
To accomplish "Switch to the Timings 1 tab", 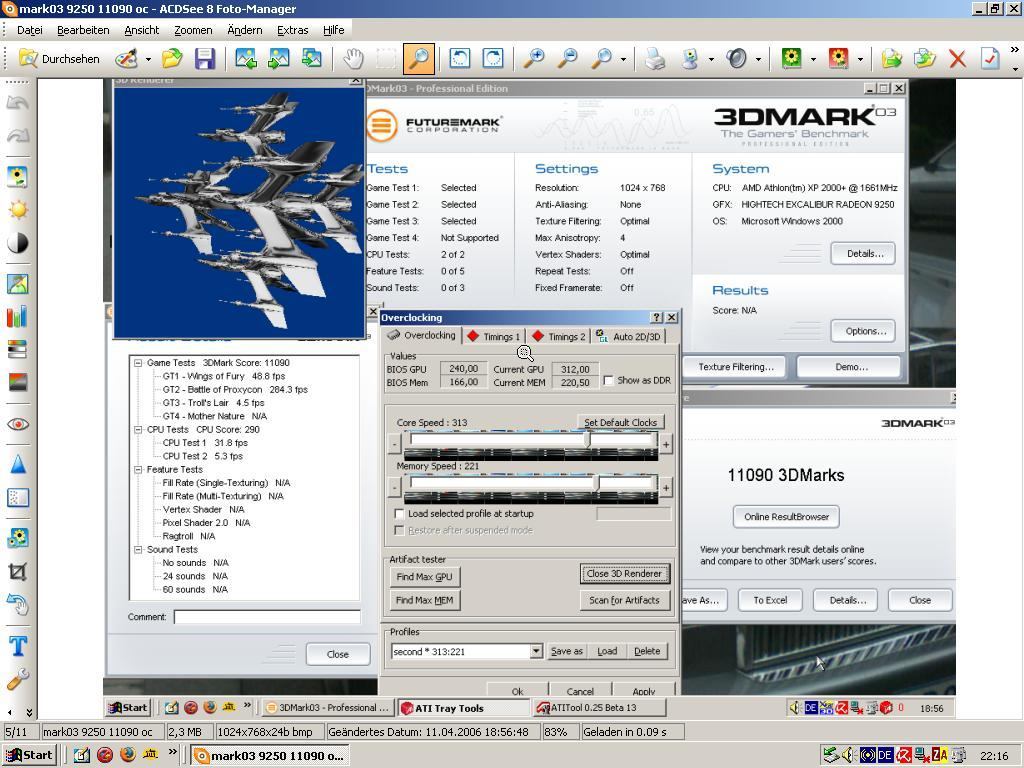I will coord(494,336).
